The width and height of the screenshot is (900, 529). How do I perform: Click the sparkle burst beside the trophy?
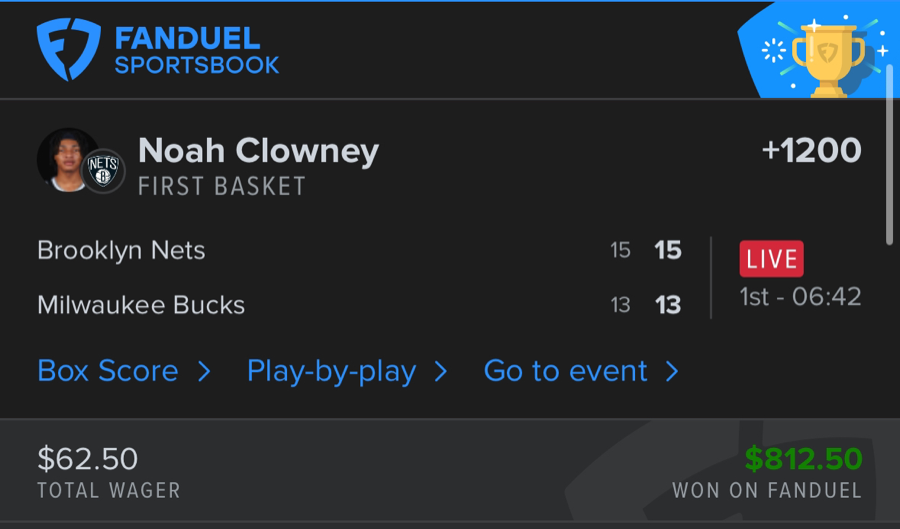pyautogui.click(x=774, y=51)
